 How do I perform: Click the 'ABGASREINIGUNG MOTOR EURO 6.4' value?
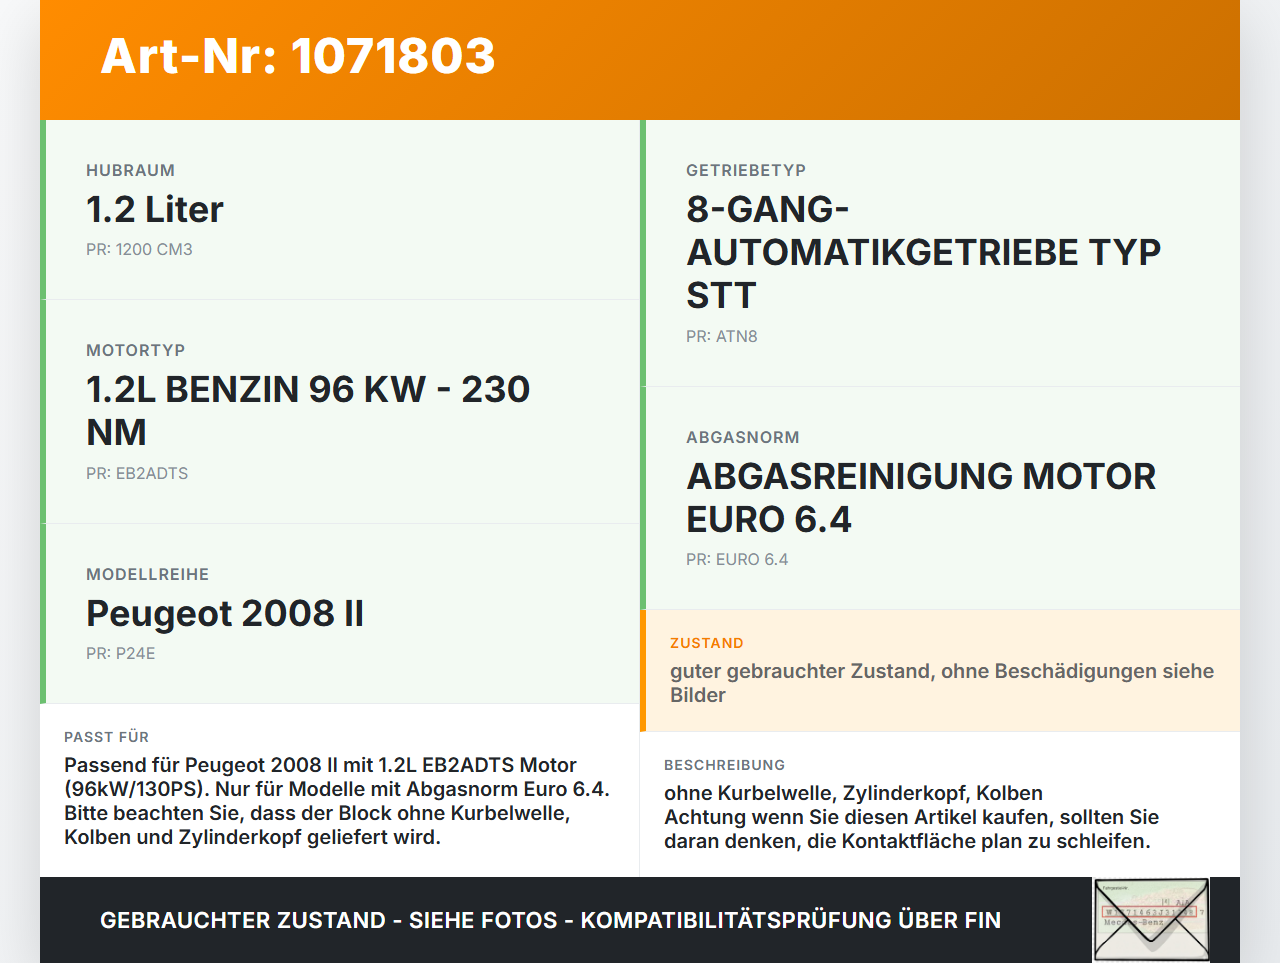(921, 497)
